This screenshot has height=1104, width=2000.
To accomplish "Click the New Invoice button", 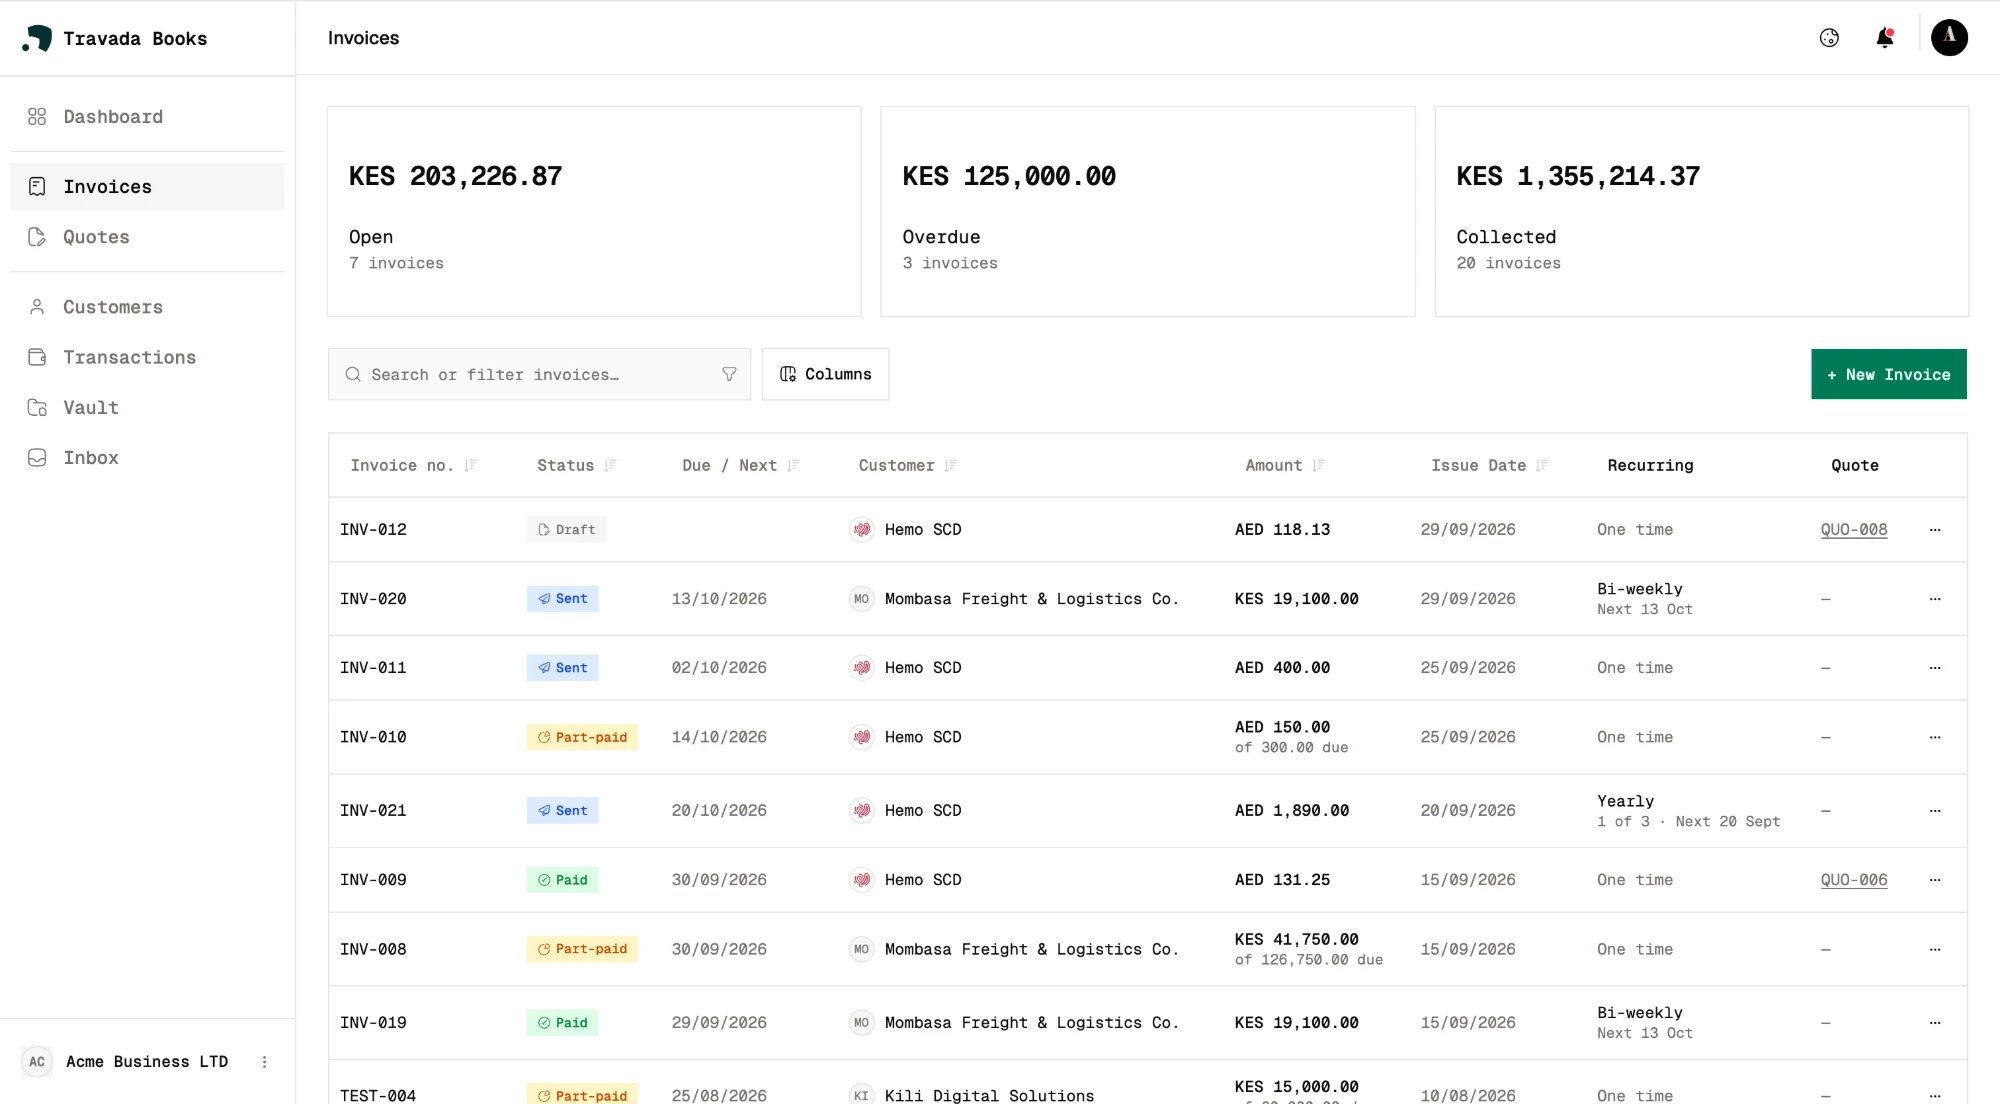I will click(x=1888, y=374).
